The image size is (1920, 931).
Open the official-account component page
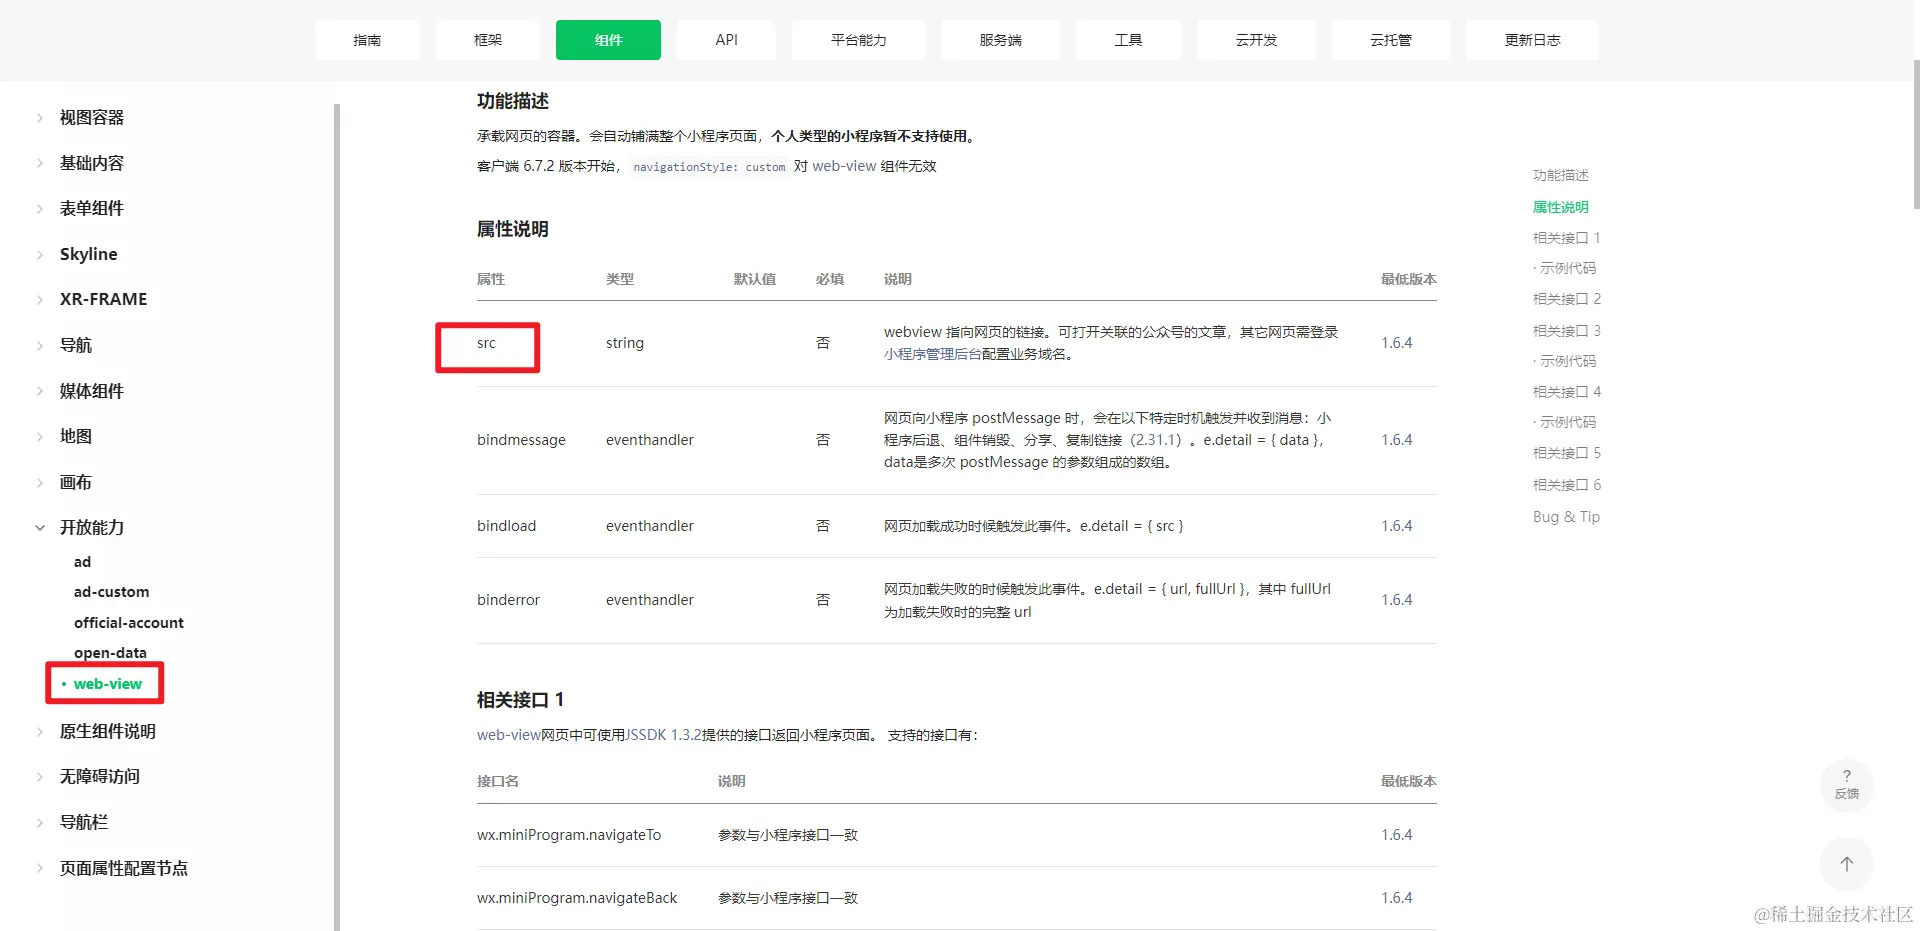(129, 623)
